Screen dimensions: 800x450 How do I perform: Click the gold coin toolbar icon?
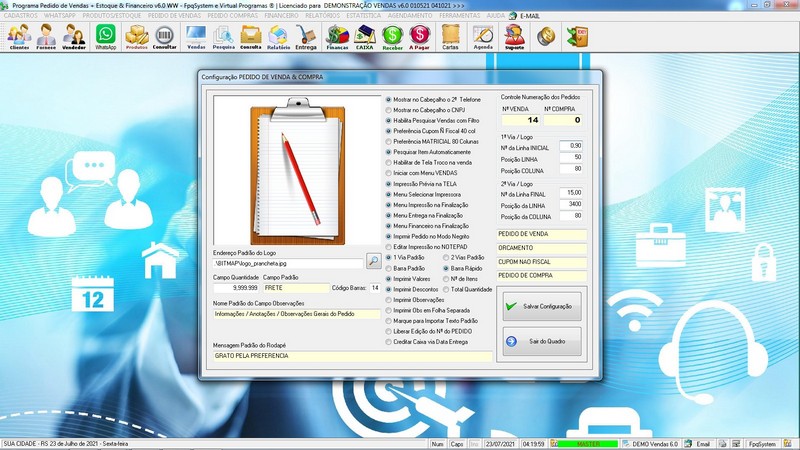546,36
